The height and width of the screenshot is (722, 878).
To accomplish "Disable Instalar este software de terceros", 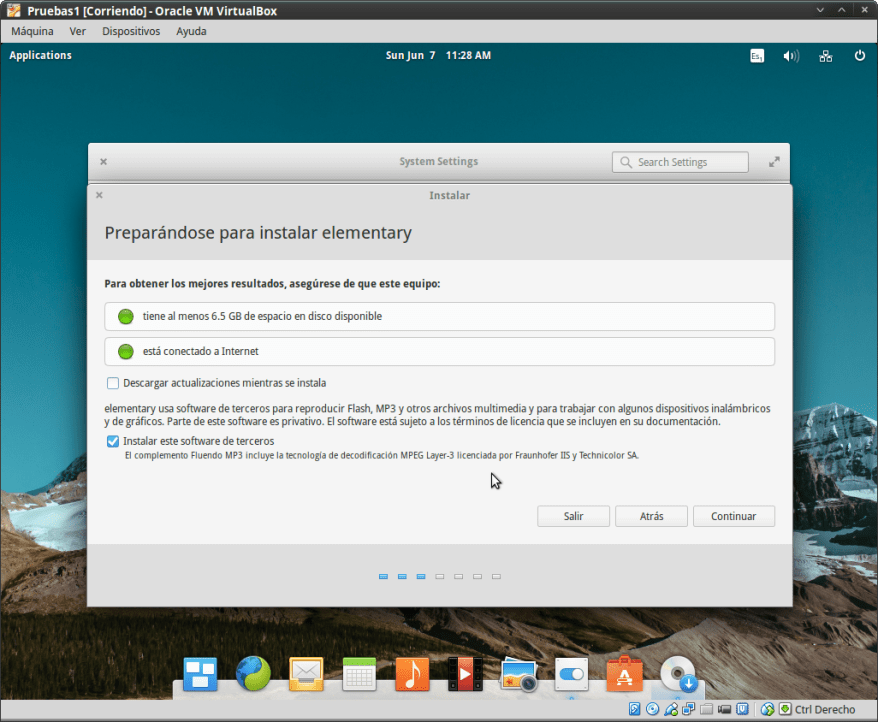I will click(x=112, y=441).
